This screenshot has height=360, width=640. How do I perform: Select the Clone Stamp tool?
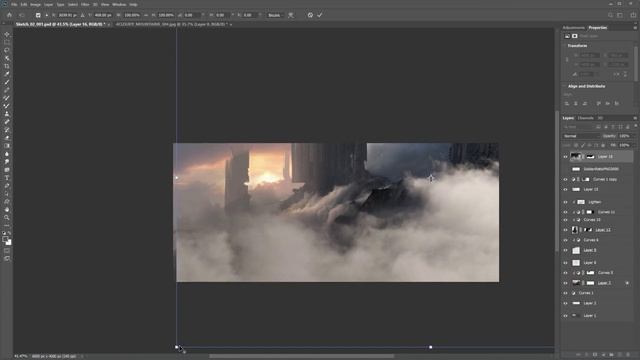tap(7, 114)
